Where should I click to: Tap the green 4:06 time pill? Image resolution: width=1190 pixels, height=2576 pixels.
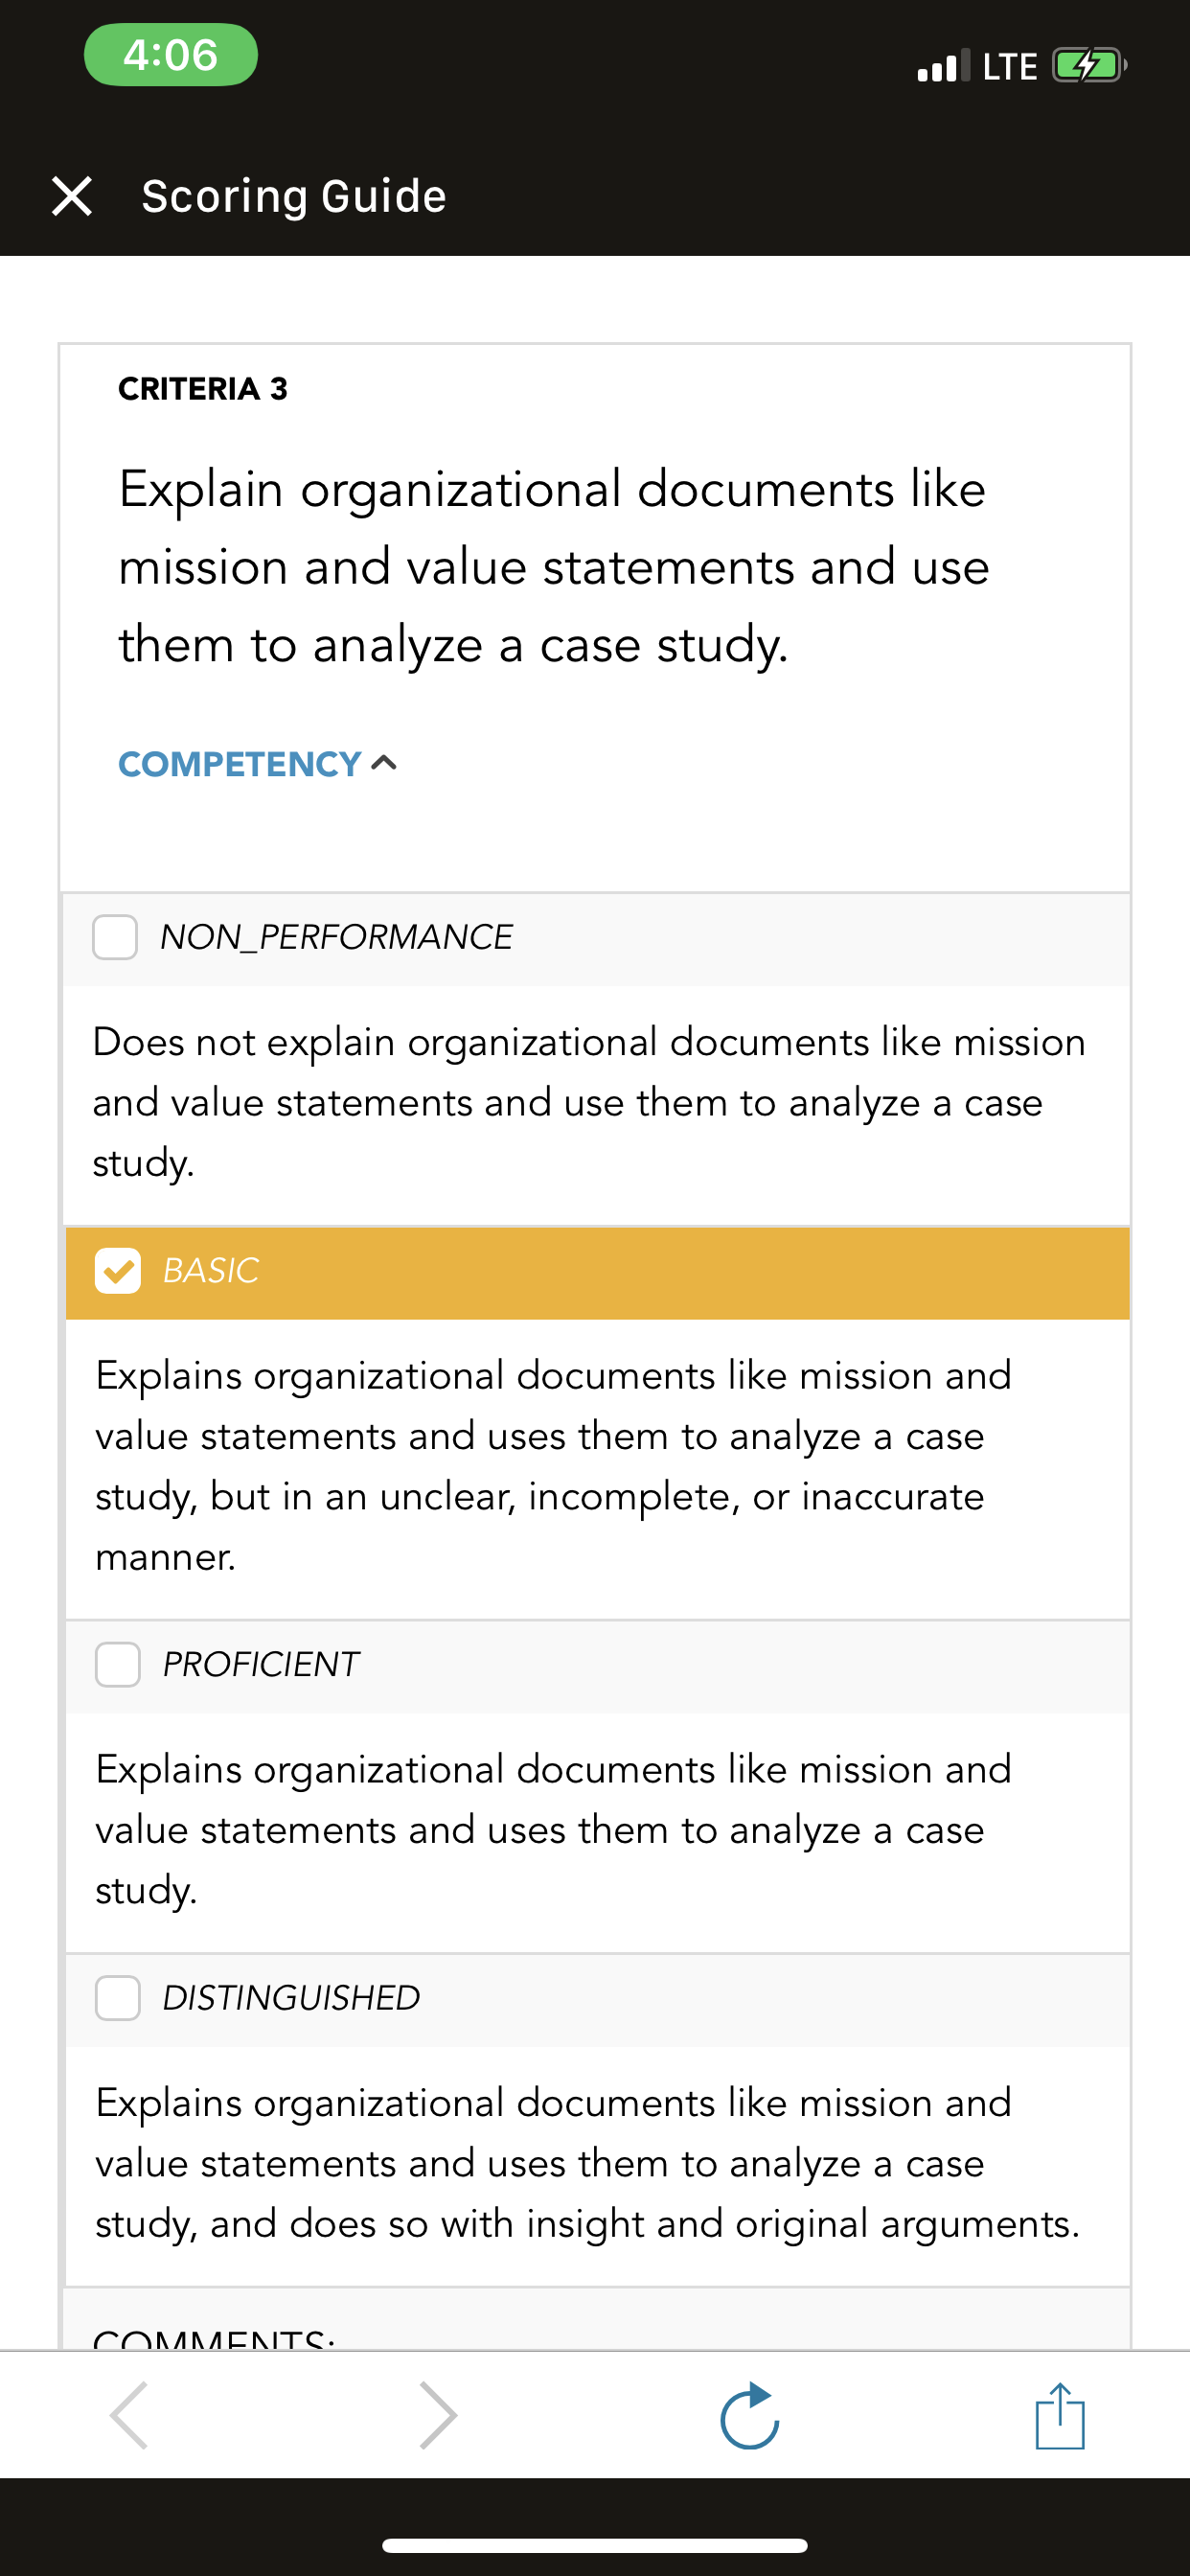click(171, 55)
